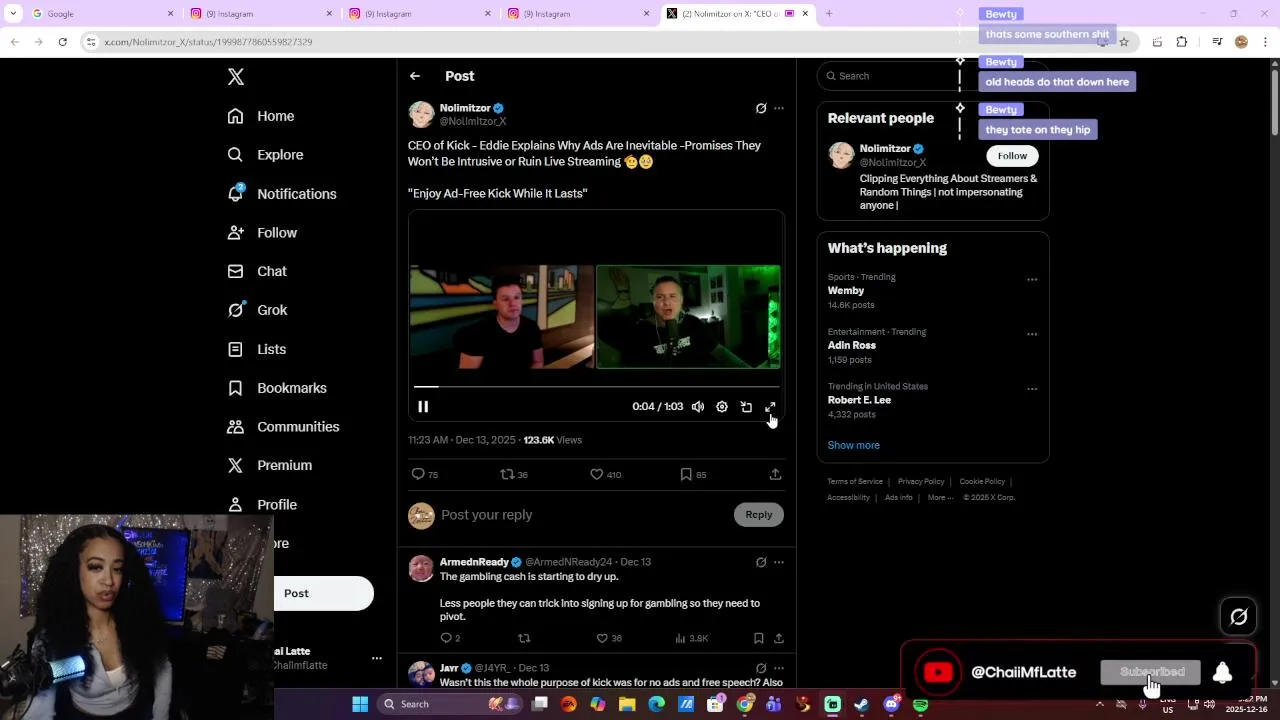Open Profile in the sidebar
This screenshot has width=1280, height=720.
pyautogui.click(x=262, y=505)
